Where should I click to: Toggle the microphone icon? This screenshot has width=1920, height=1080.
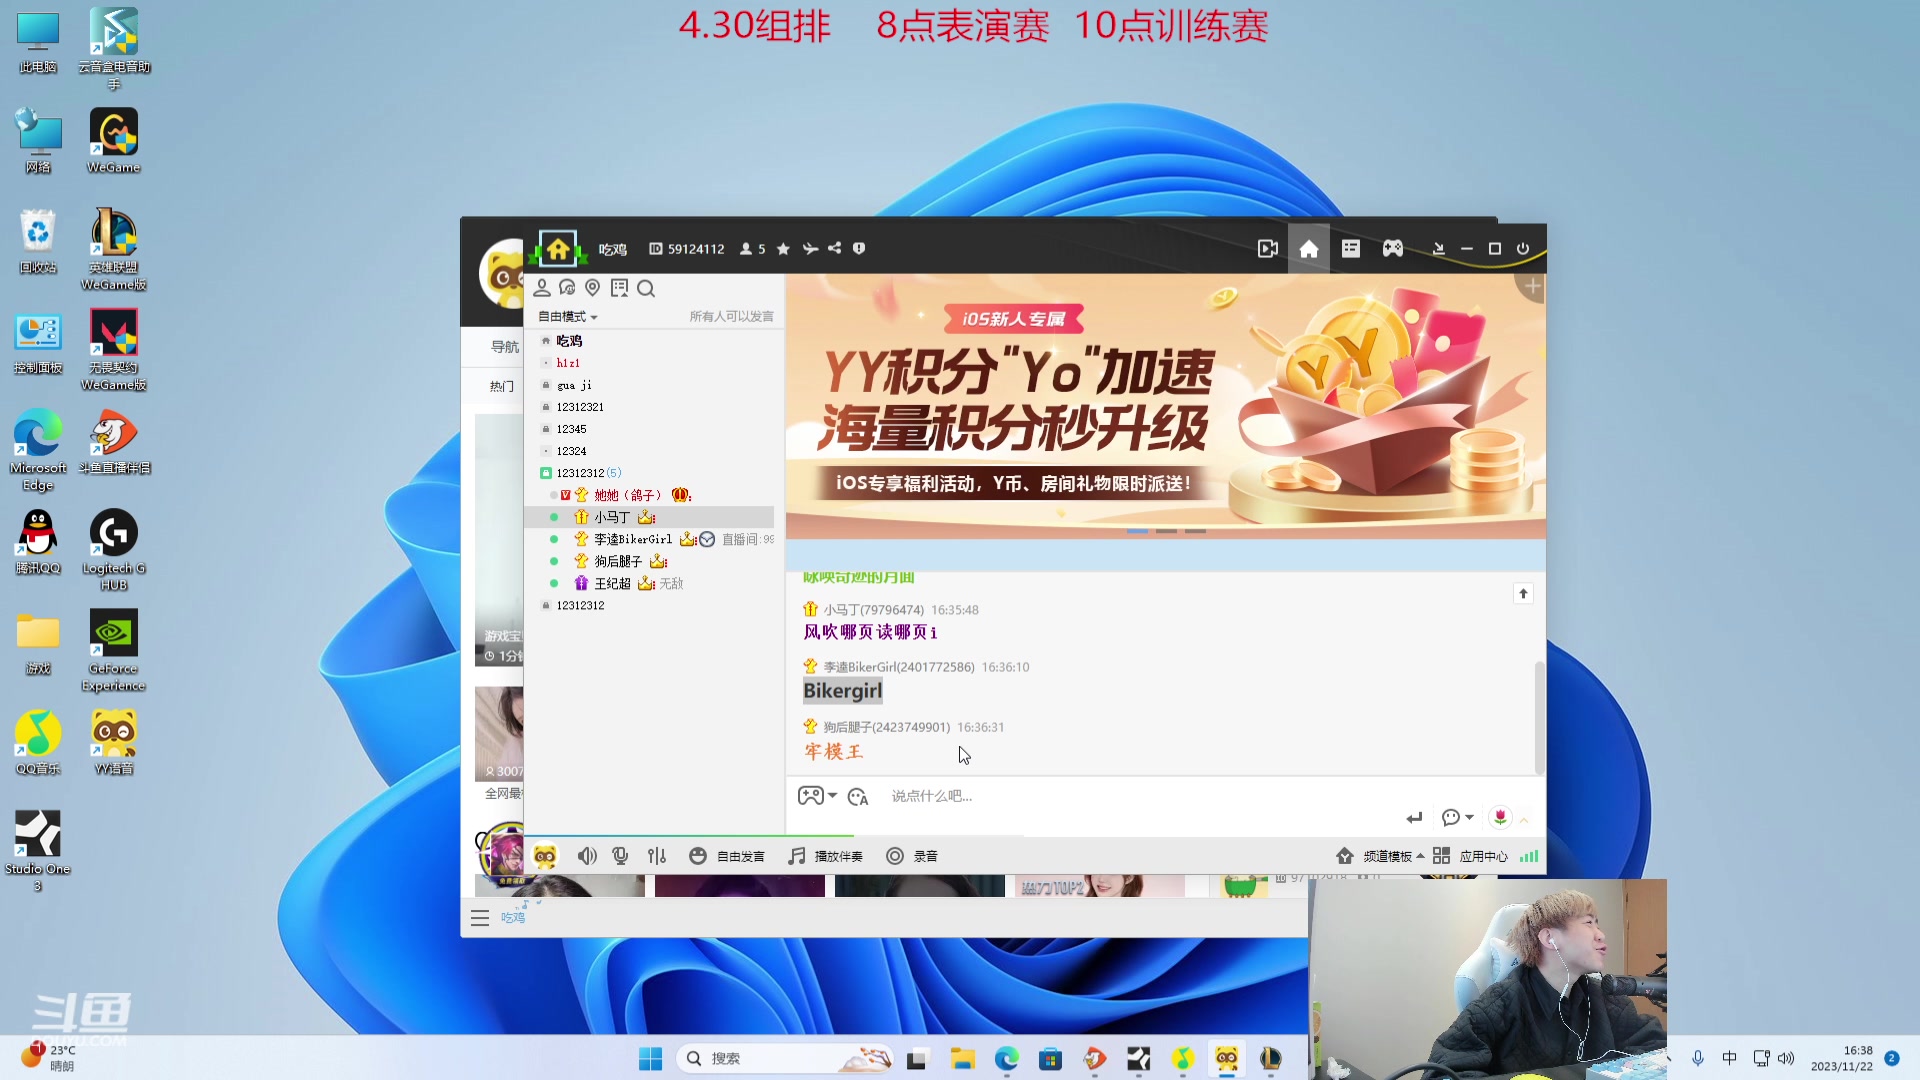pyautogui.click(x=620, y=856)
